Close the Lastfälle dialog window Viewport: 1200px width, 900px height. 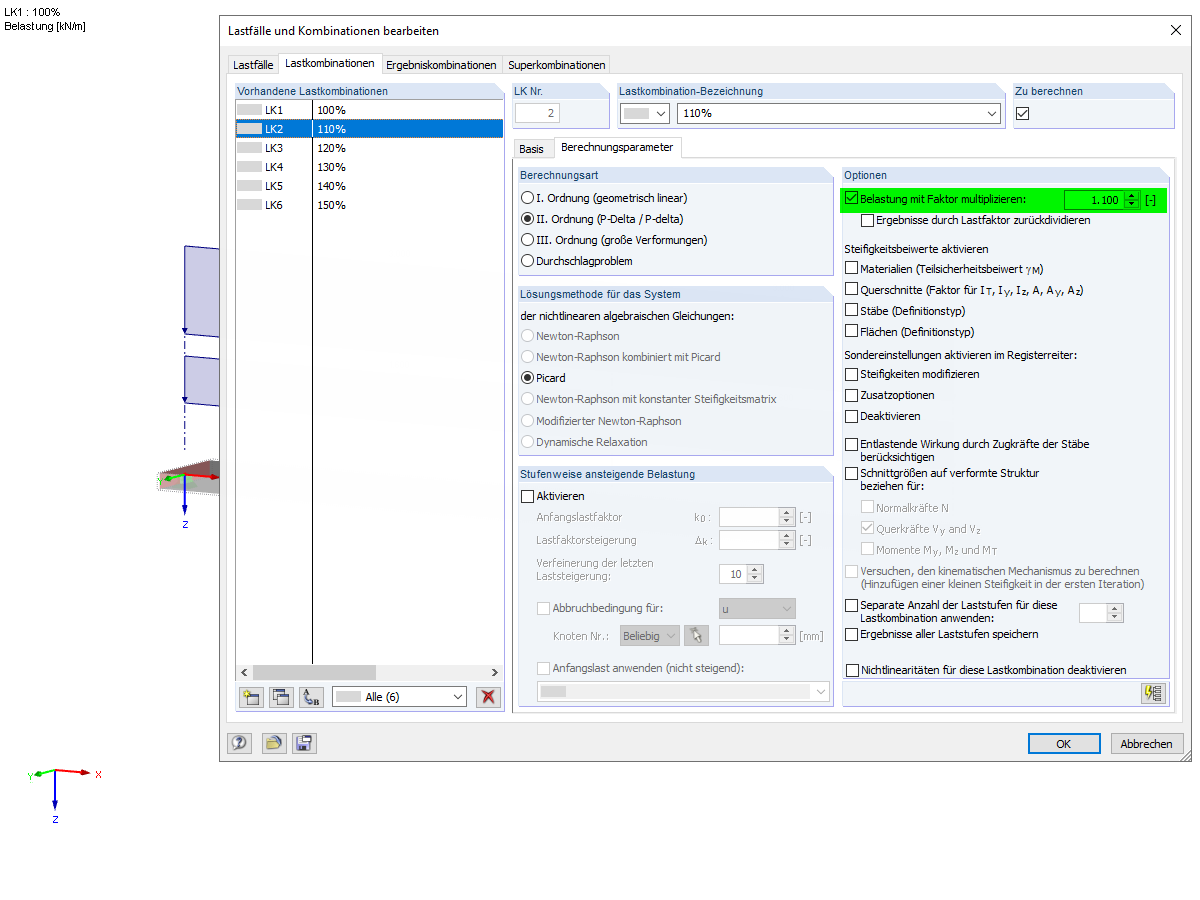click(x=1175, y=31)
